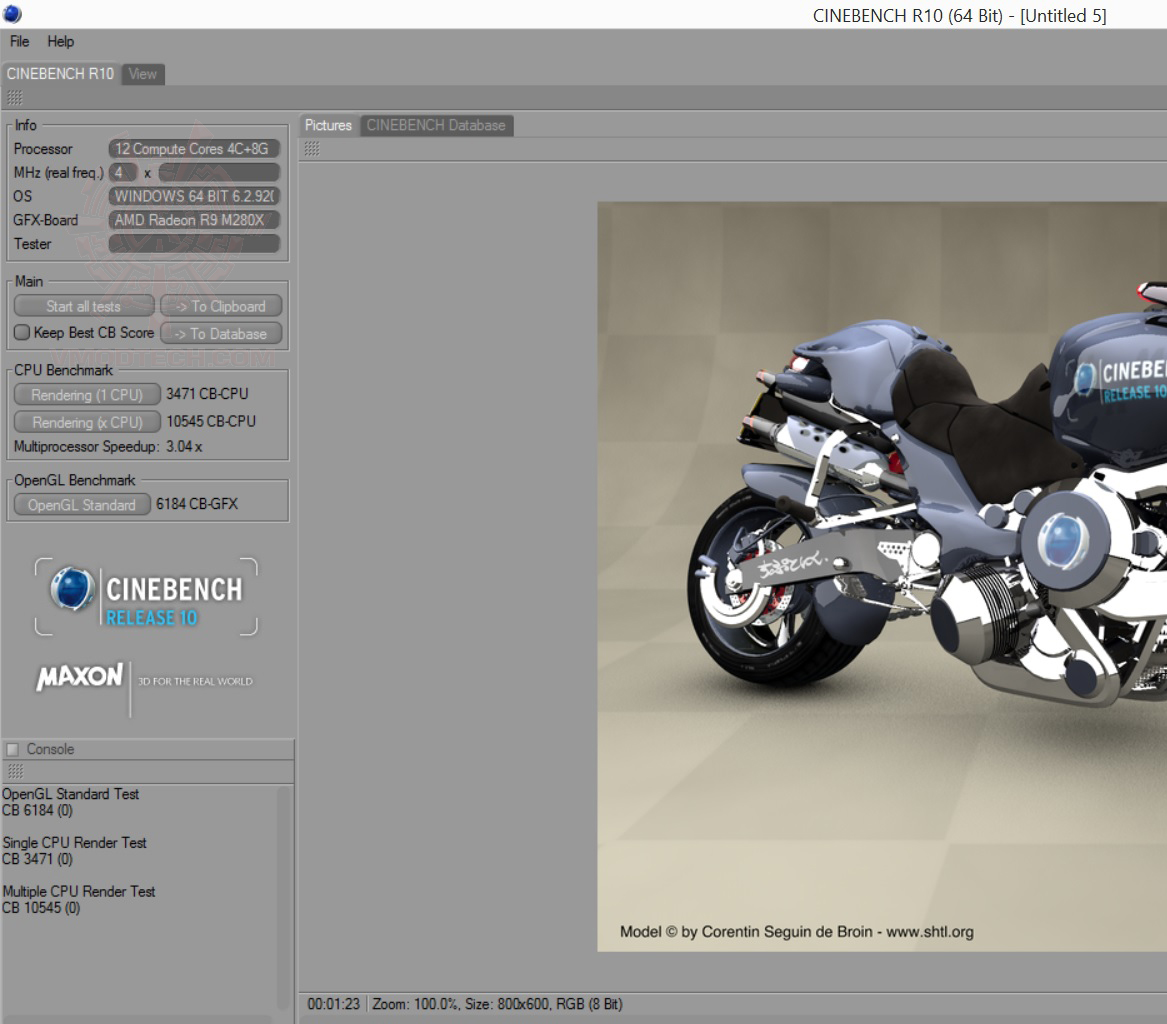1167x1024 pixels.
Task: Click the 6184 CB-GFX score text
Action: pyautogui.click(x=196, y=504)
